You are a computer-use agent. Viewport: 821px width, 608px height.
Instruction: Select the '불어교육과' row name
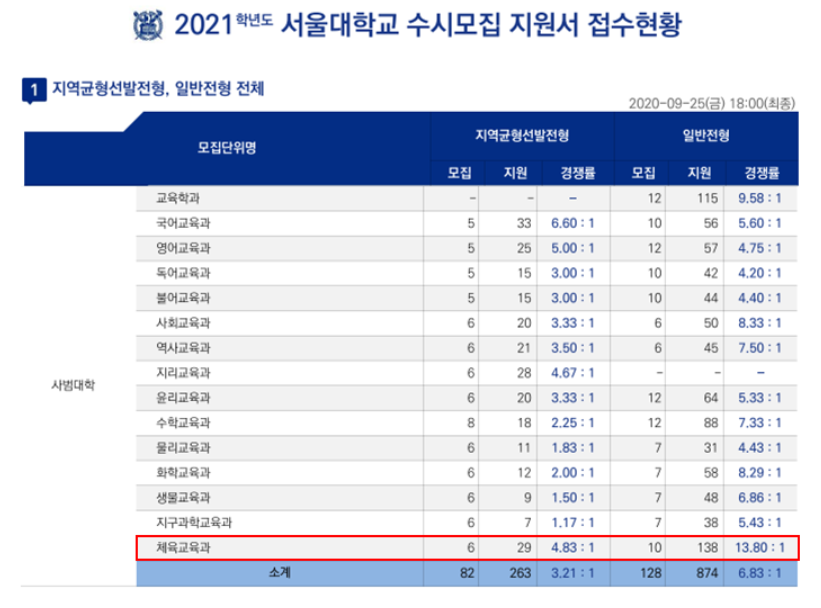click(183, 298)
